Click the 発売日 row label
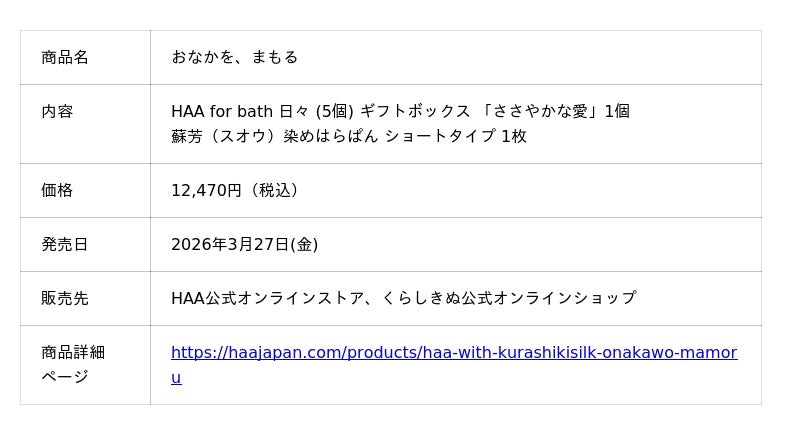800x435 pixels. (65, 245)
